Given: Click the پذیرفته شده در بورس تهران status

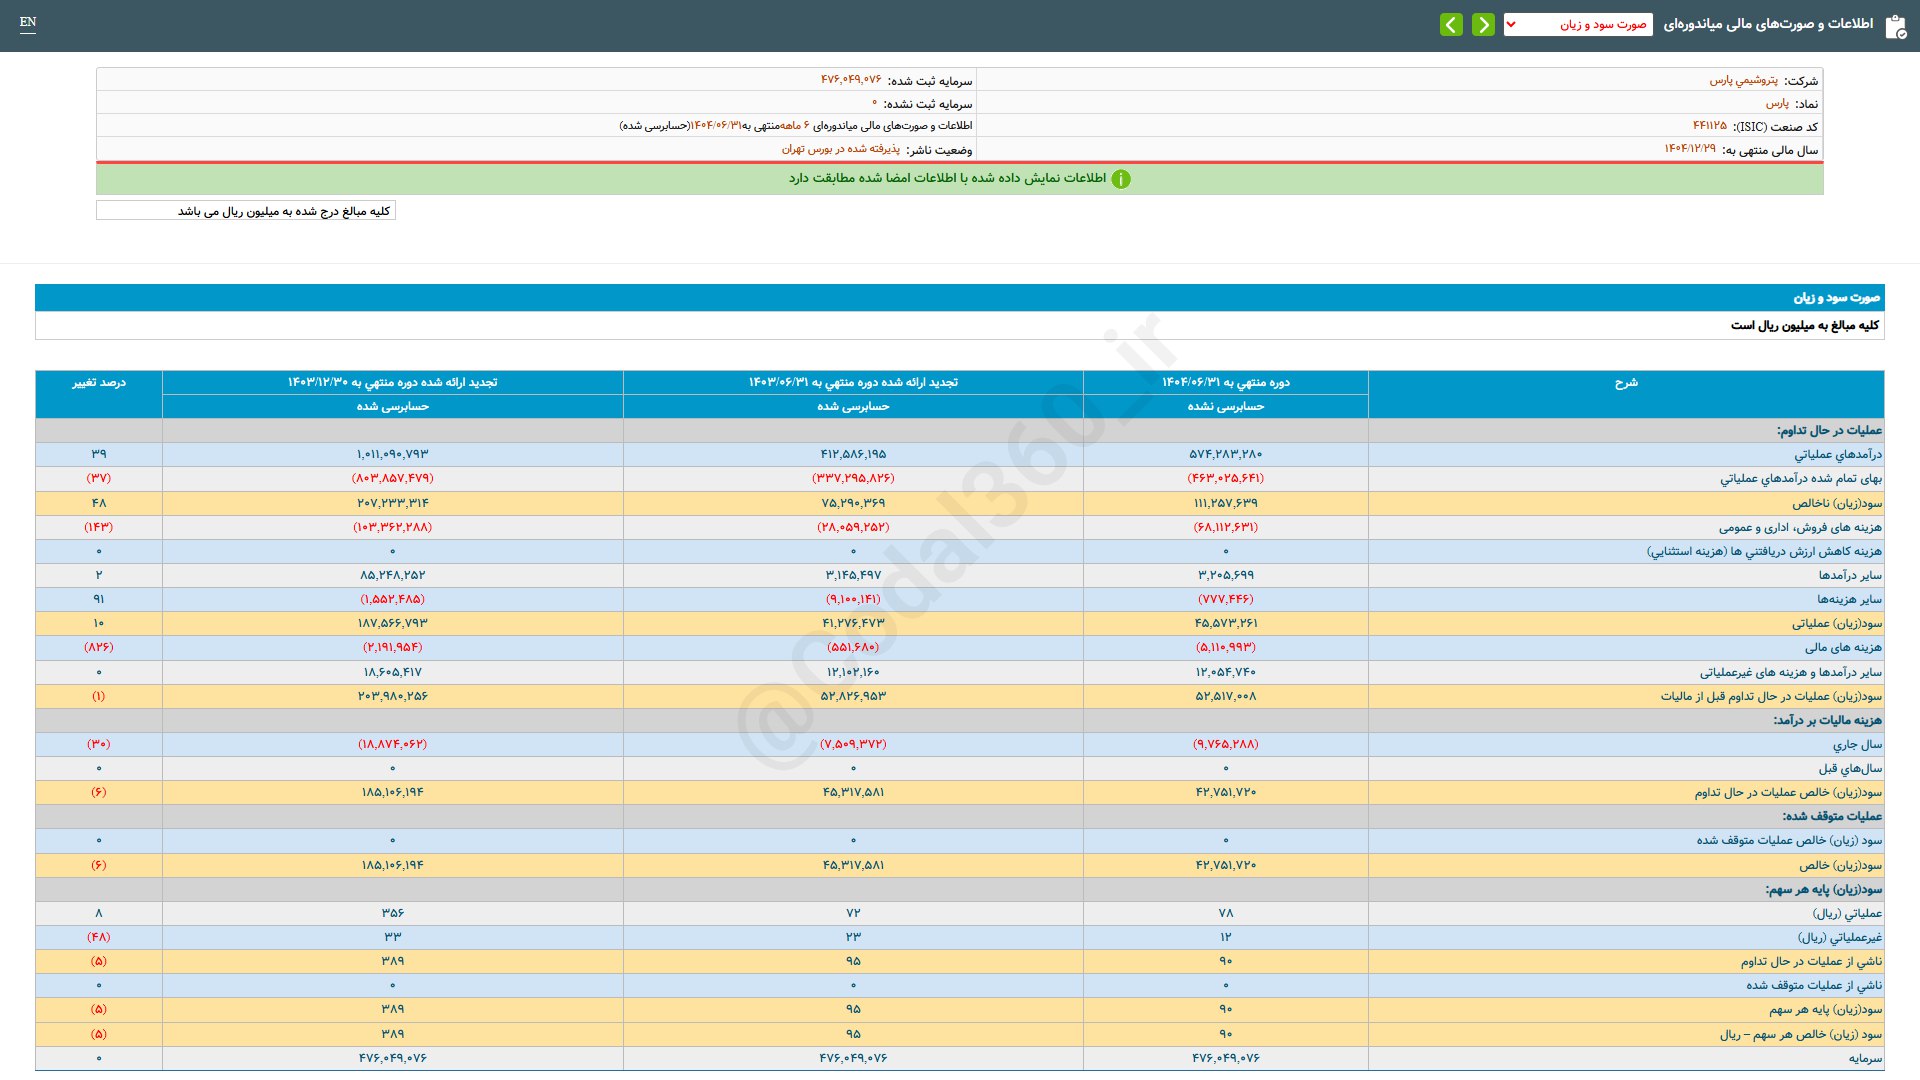Looking at the screenshot, I should click(x=840, y=149).
